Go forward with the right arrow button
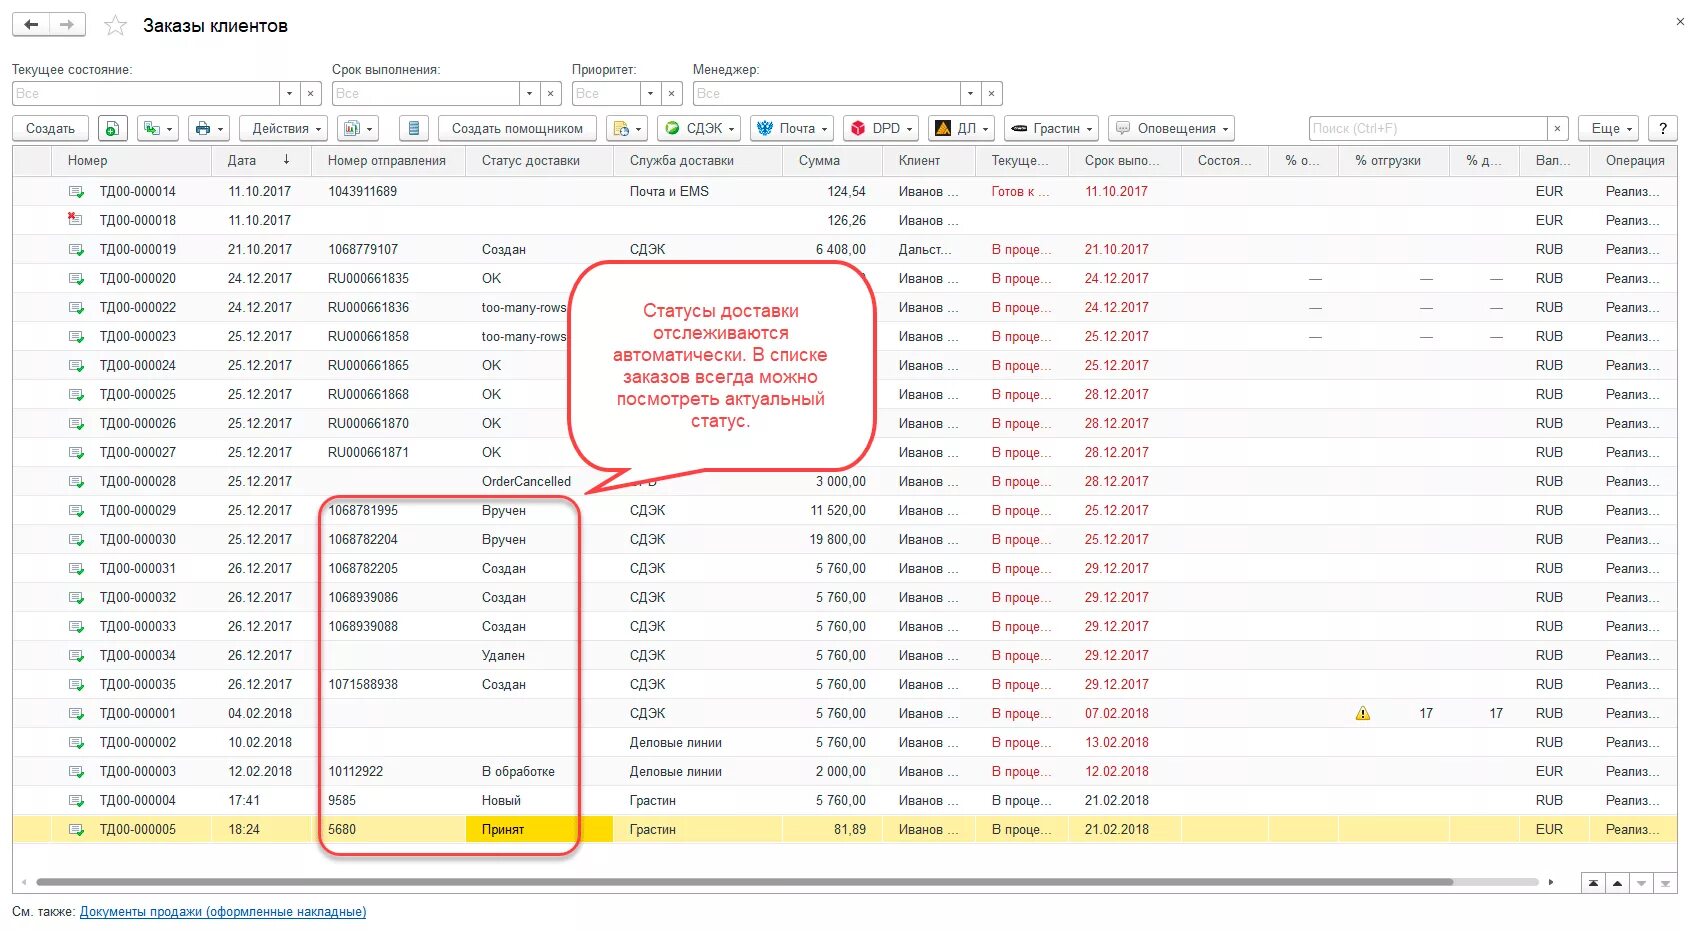Screen dimensions: 1697x931 tap(67, 25)
